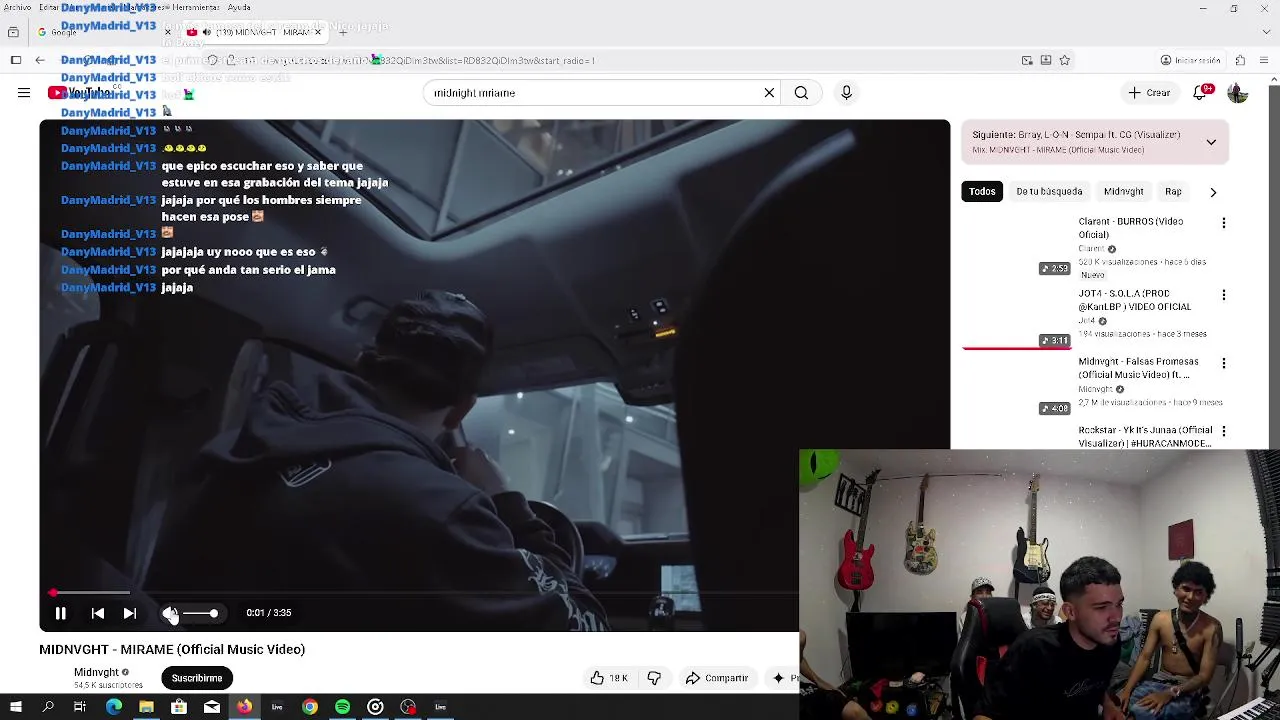Share the video via Compartir

coord(716,678)
